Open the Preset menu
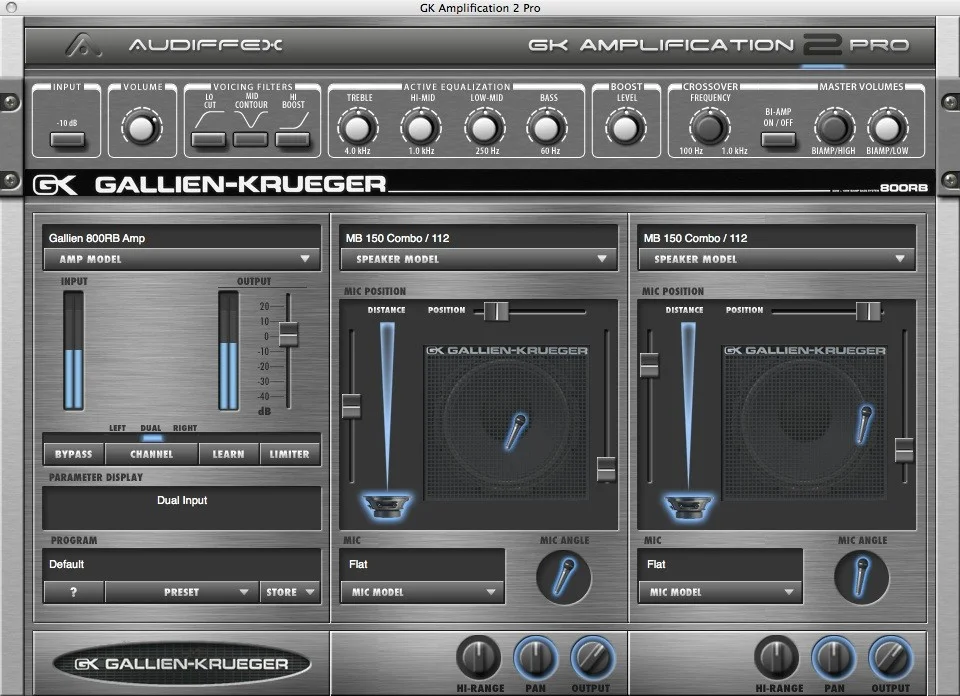This screenshot has width=960, height=696. (181, 592)
